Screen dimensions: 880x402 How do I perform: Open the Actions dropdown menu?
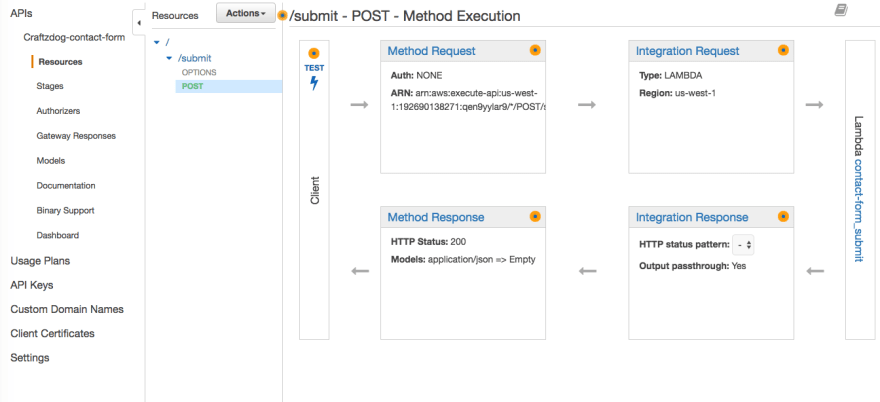pos(246,13)
